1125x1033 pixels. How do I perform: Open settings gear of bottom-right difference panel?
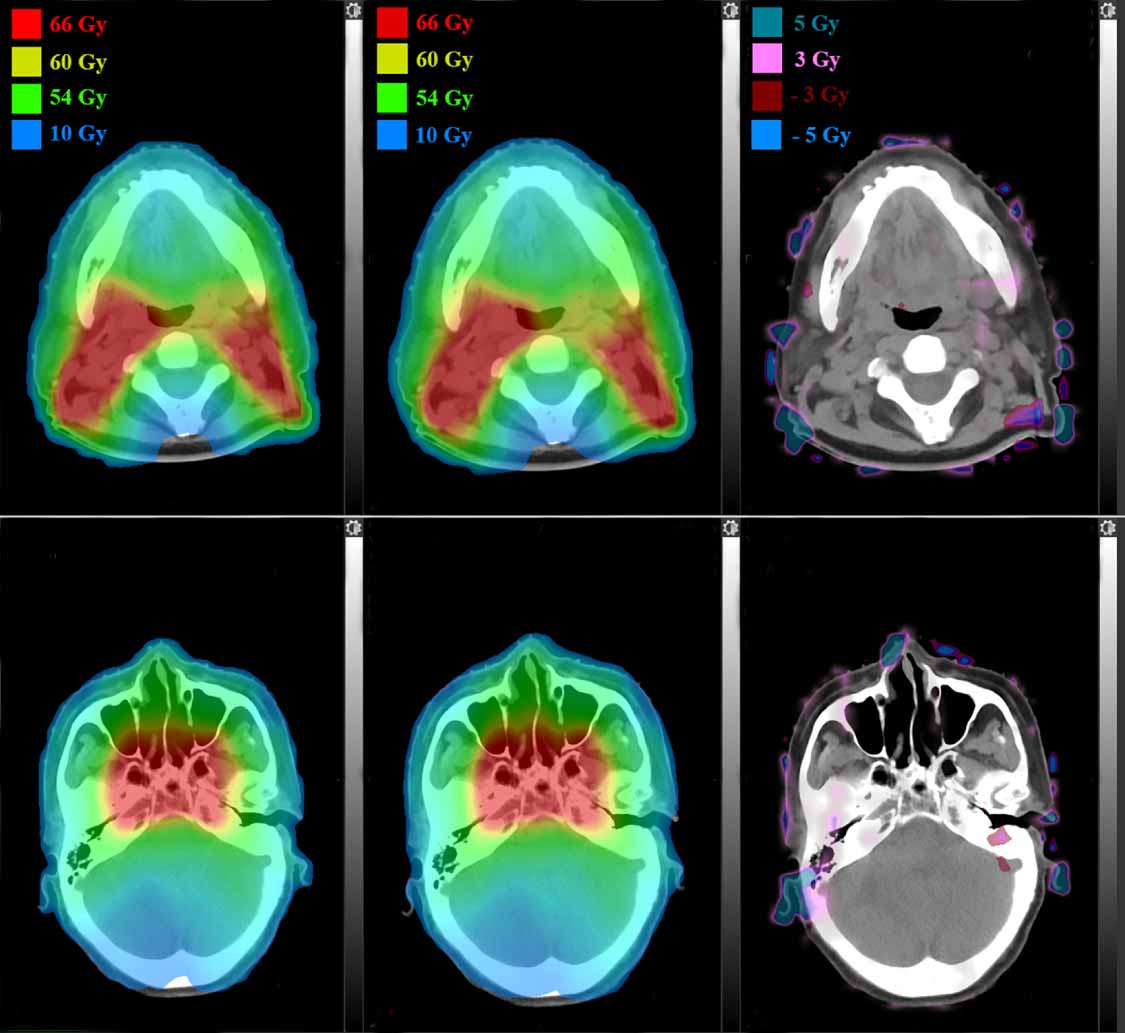pos(1108,528)
